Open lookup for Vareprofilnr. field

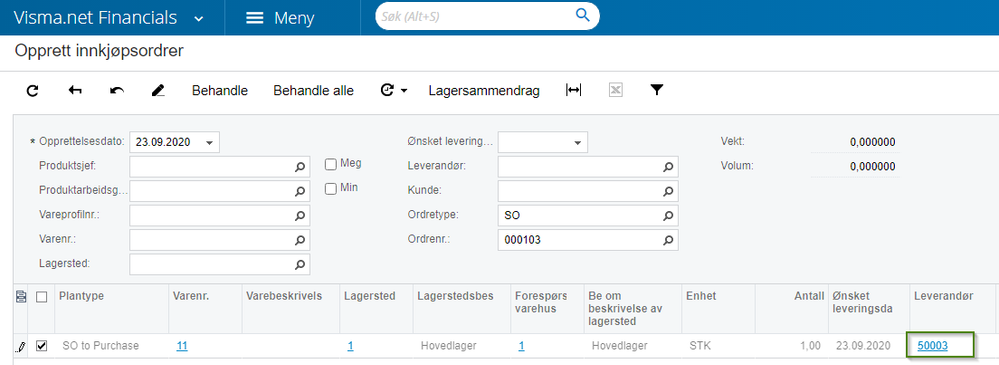299,216
